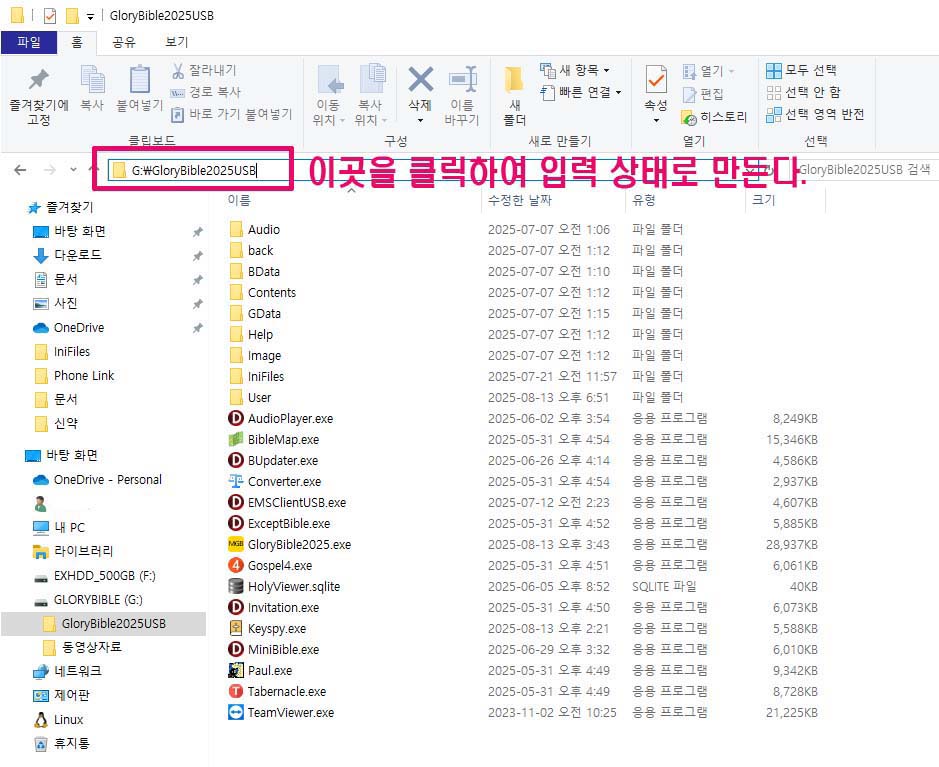This screenshot has width=939, height=767.
Task: Click the 붙여넣기 (Paste) clipboard icon
Action: point(140,80)
